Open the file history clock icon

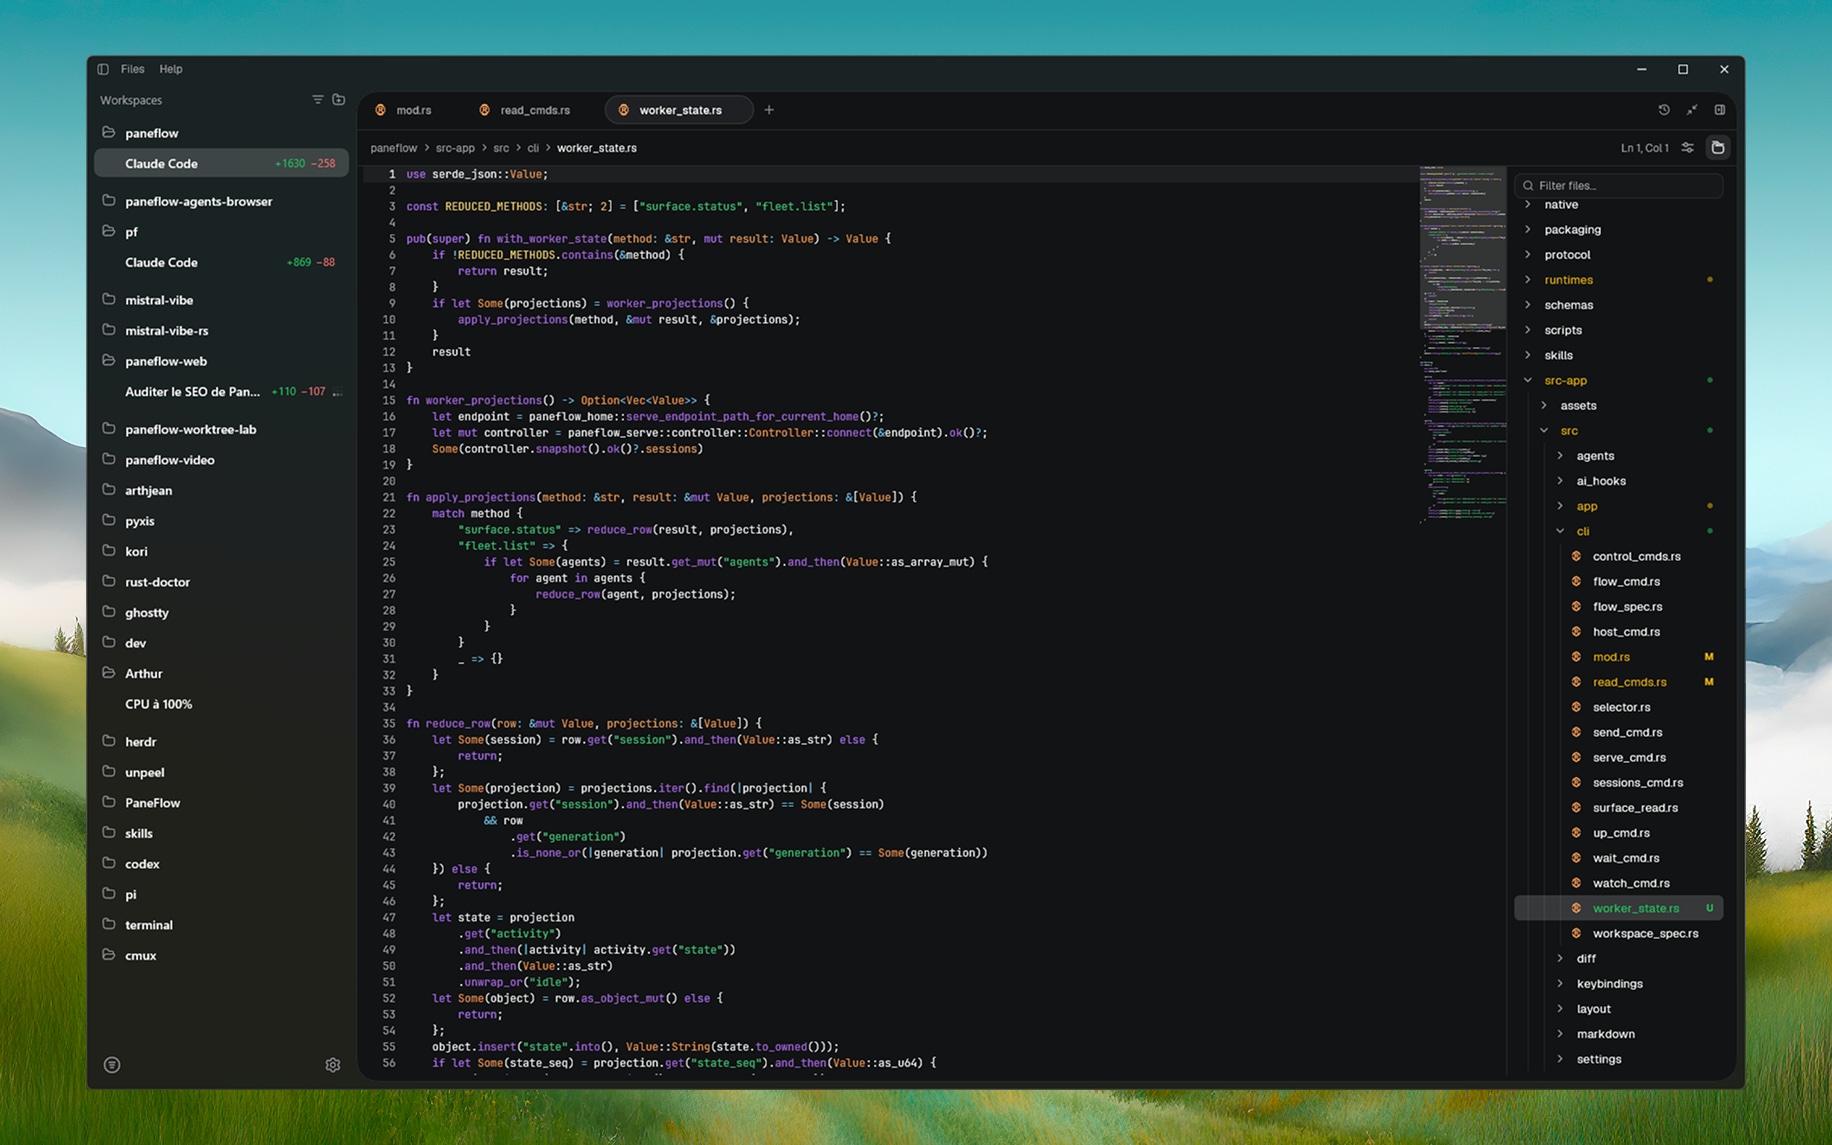[x=1664, y=110]
